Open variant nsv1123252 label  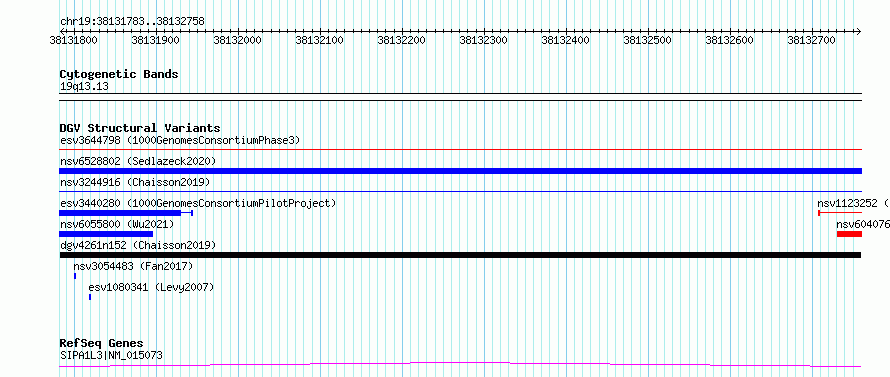(852, 203)
